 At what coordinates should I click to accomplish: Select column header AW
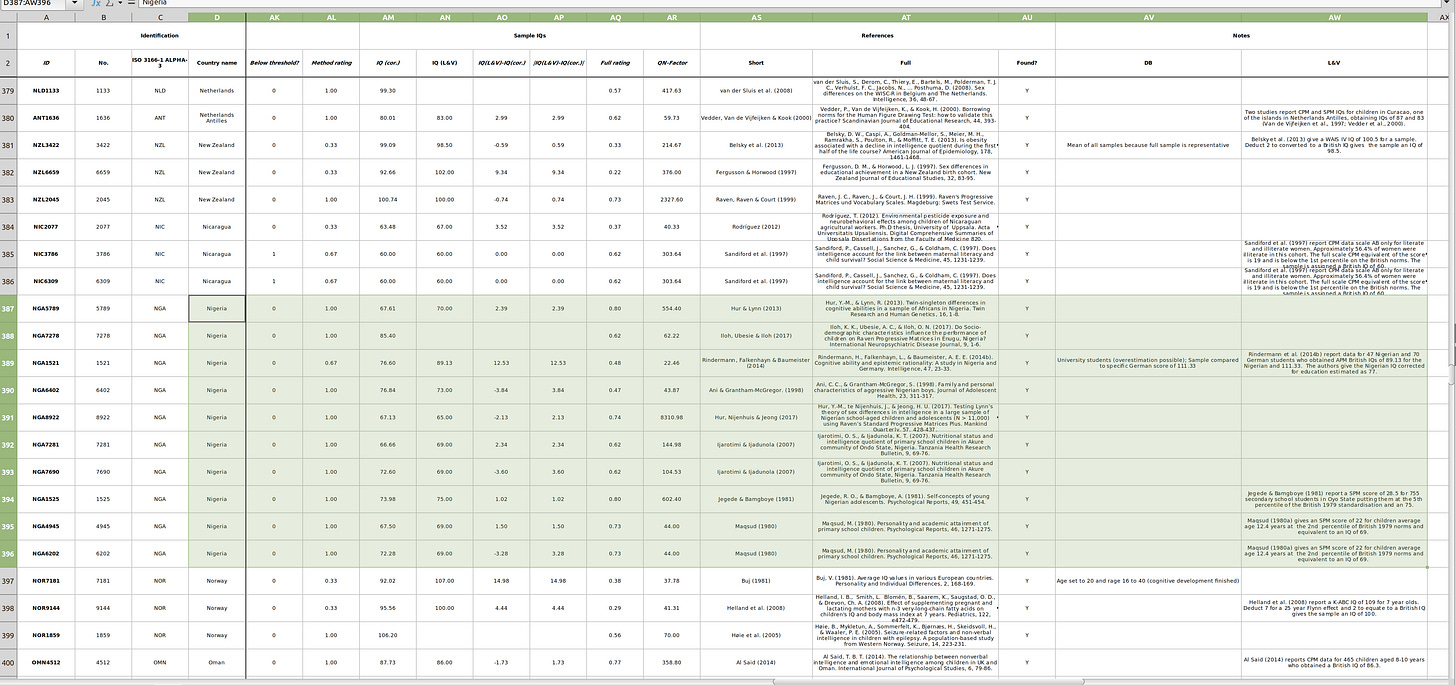(1334, 18)
